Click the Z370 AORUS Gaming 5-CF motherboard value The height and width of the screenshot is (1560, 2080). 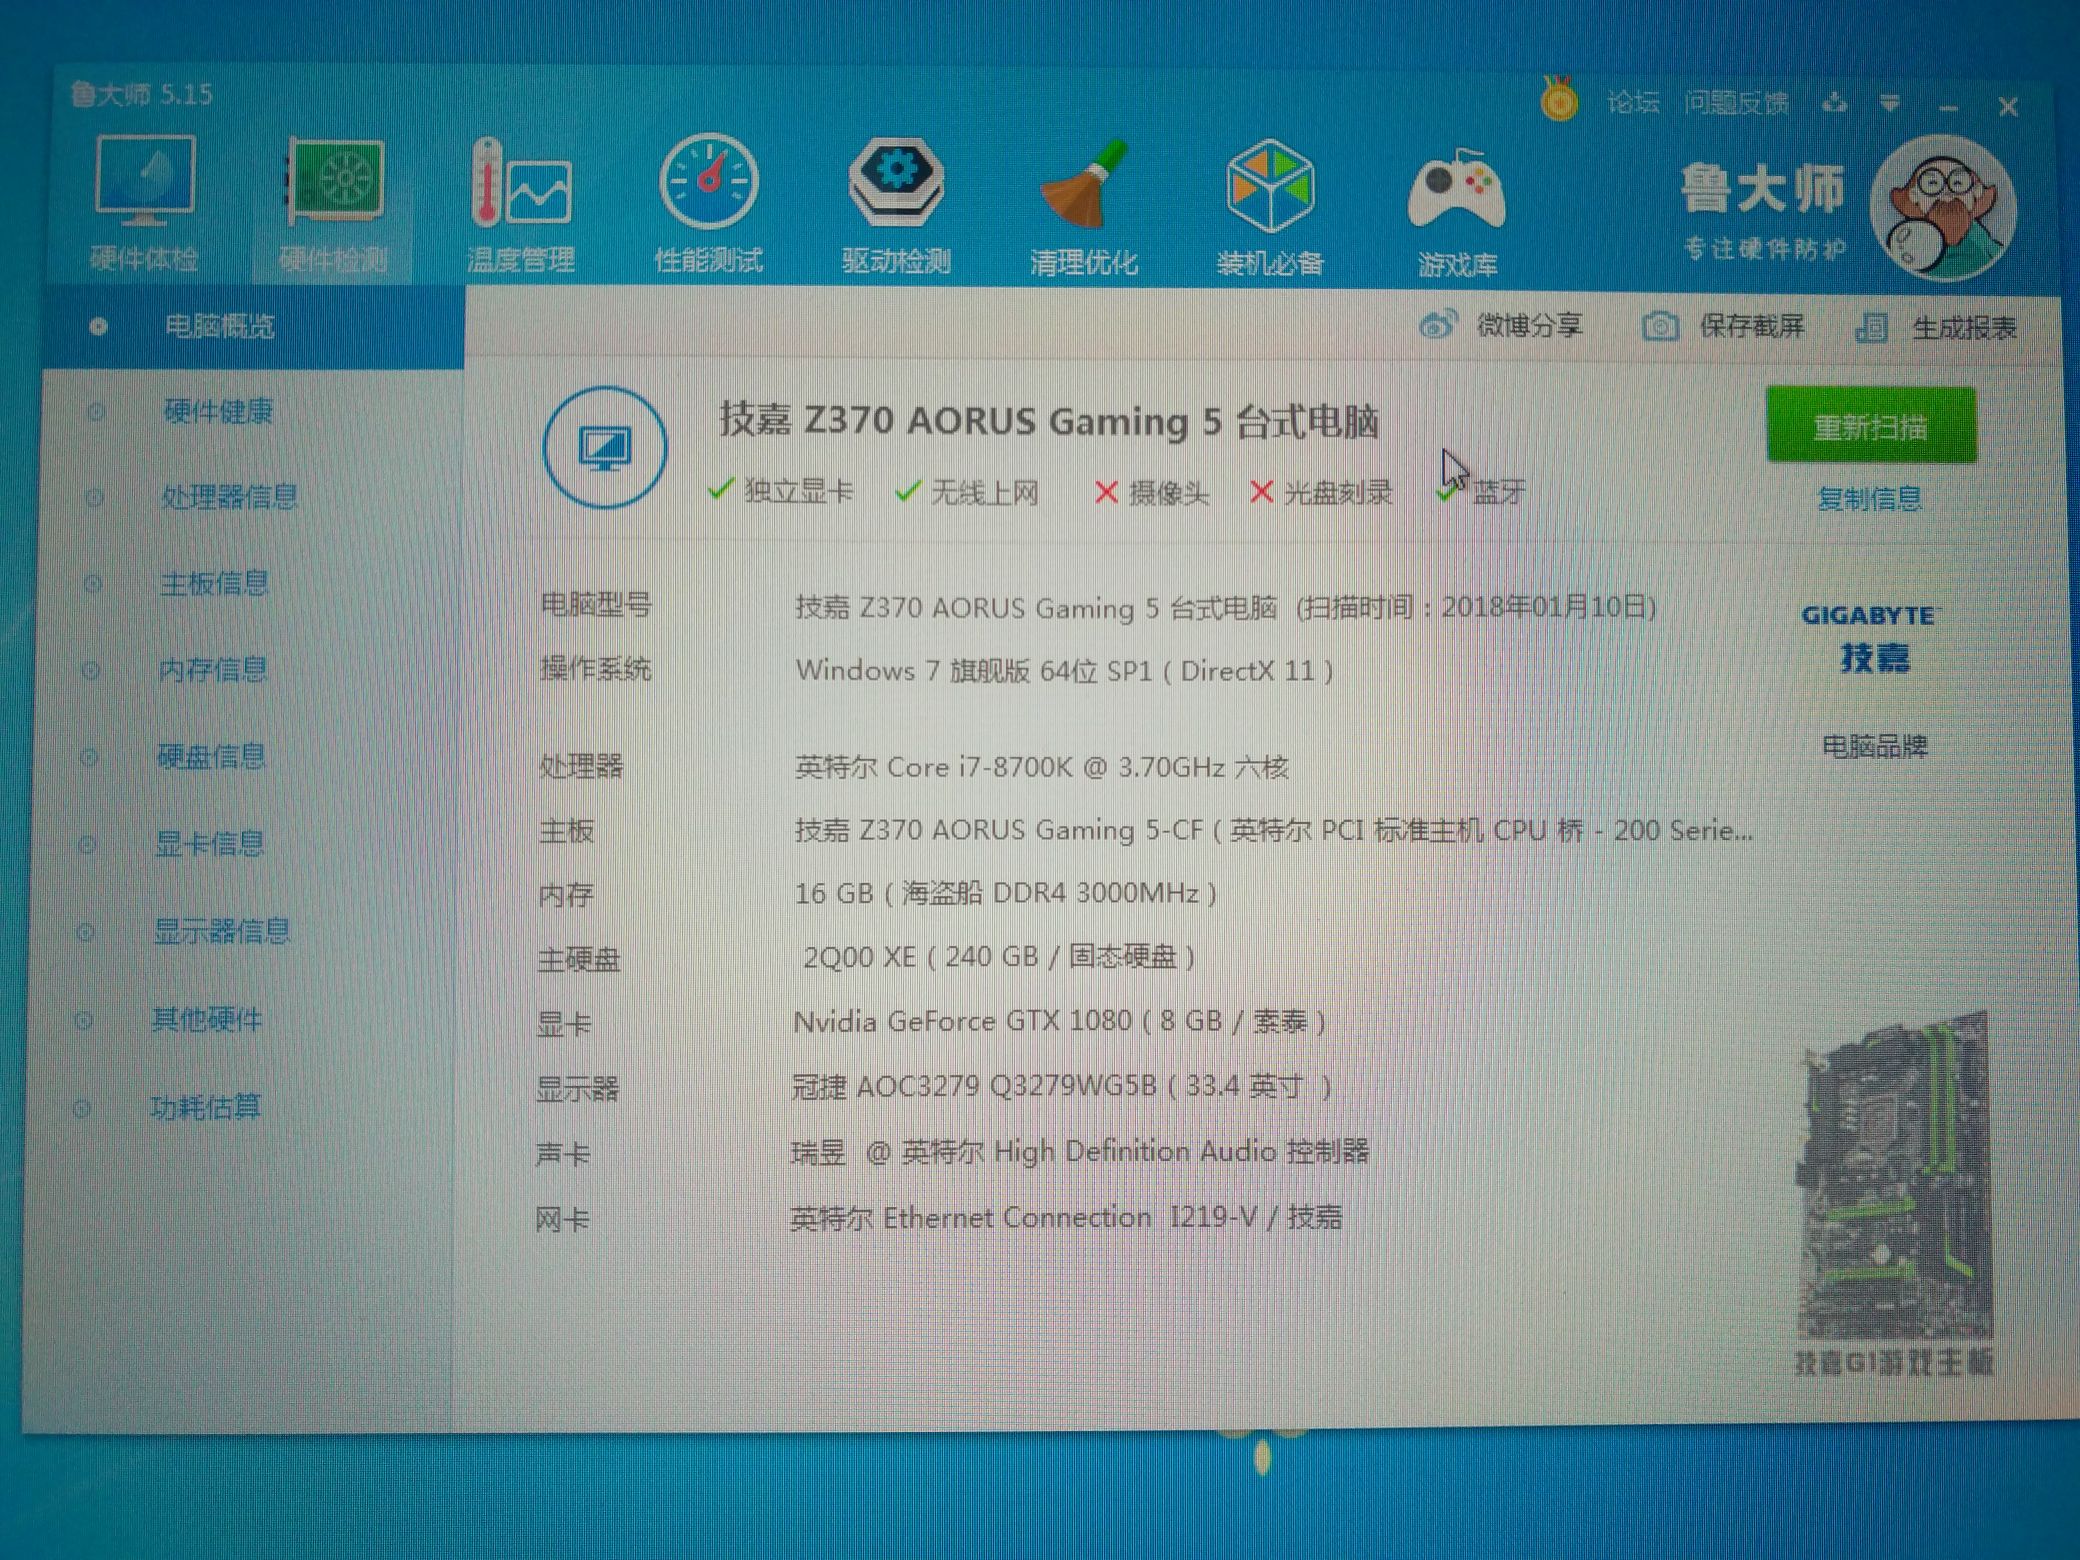tap(1273, 830)
